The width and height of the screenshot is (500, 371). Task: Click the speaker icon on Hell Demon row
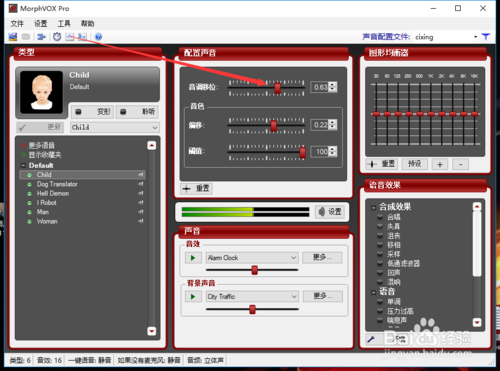click(x=141, y=193)
